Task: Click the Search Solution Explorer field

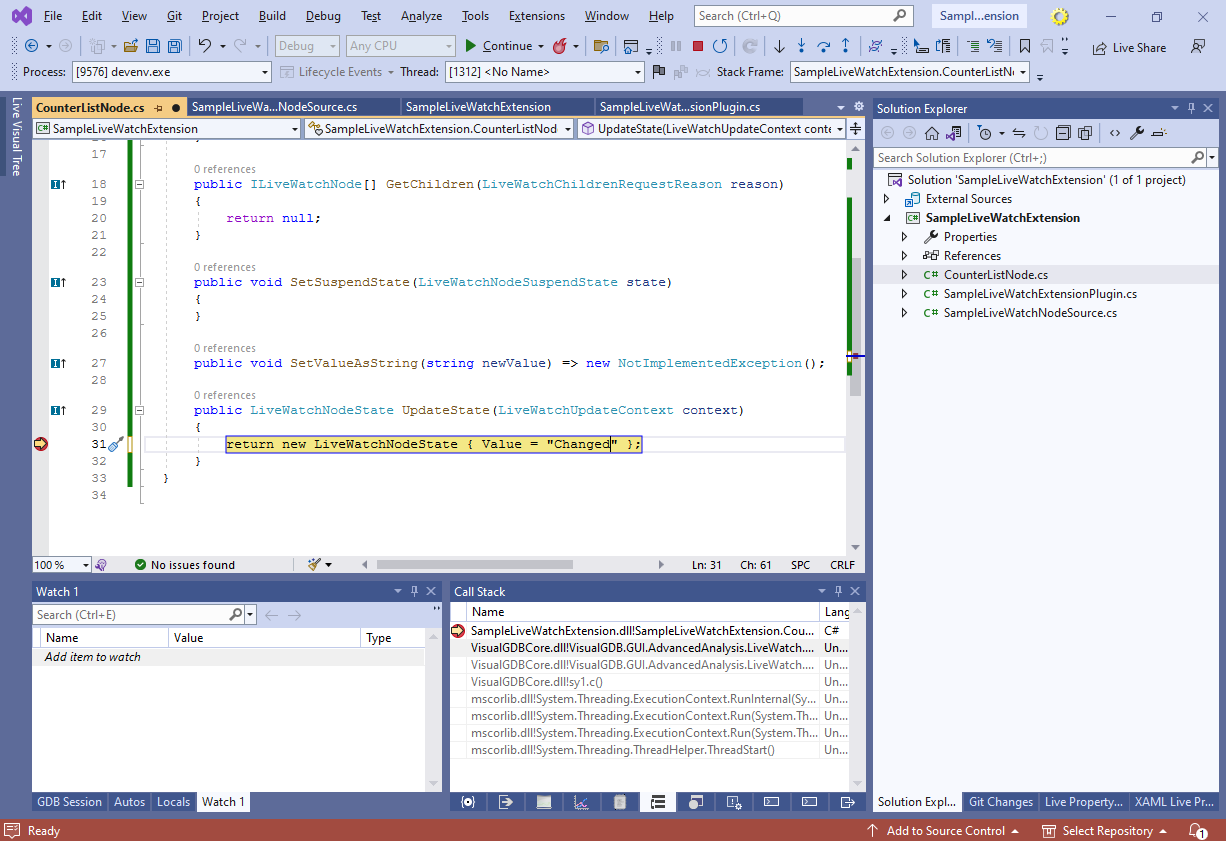Action: [1032, 158]
